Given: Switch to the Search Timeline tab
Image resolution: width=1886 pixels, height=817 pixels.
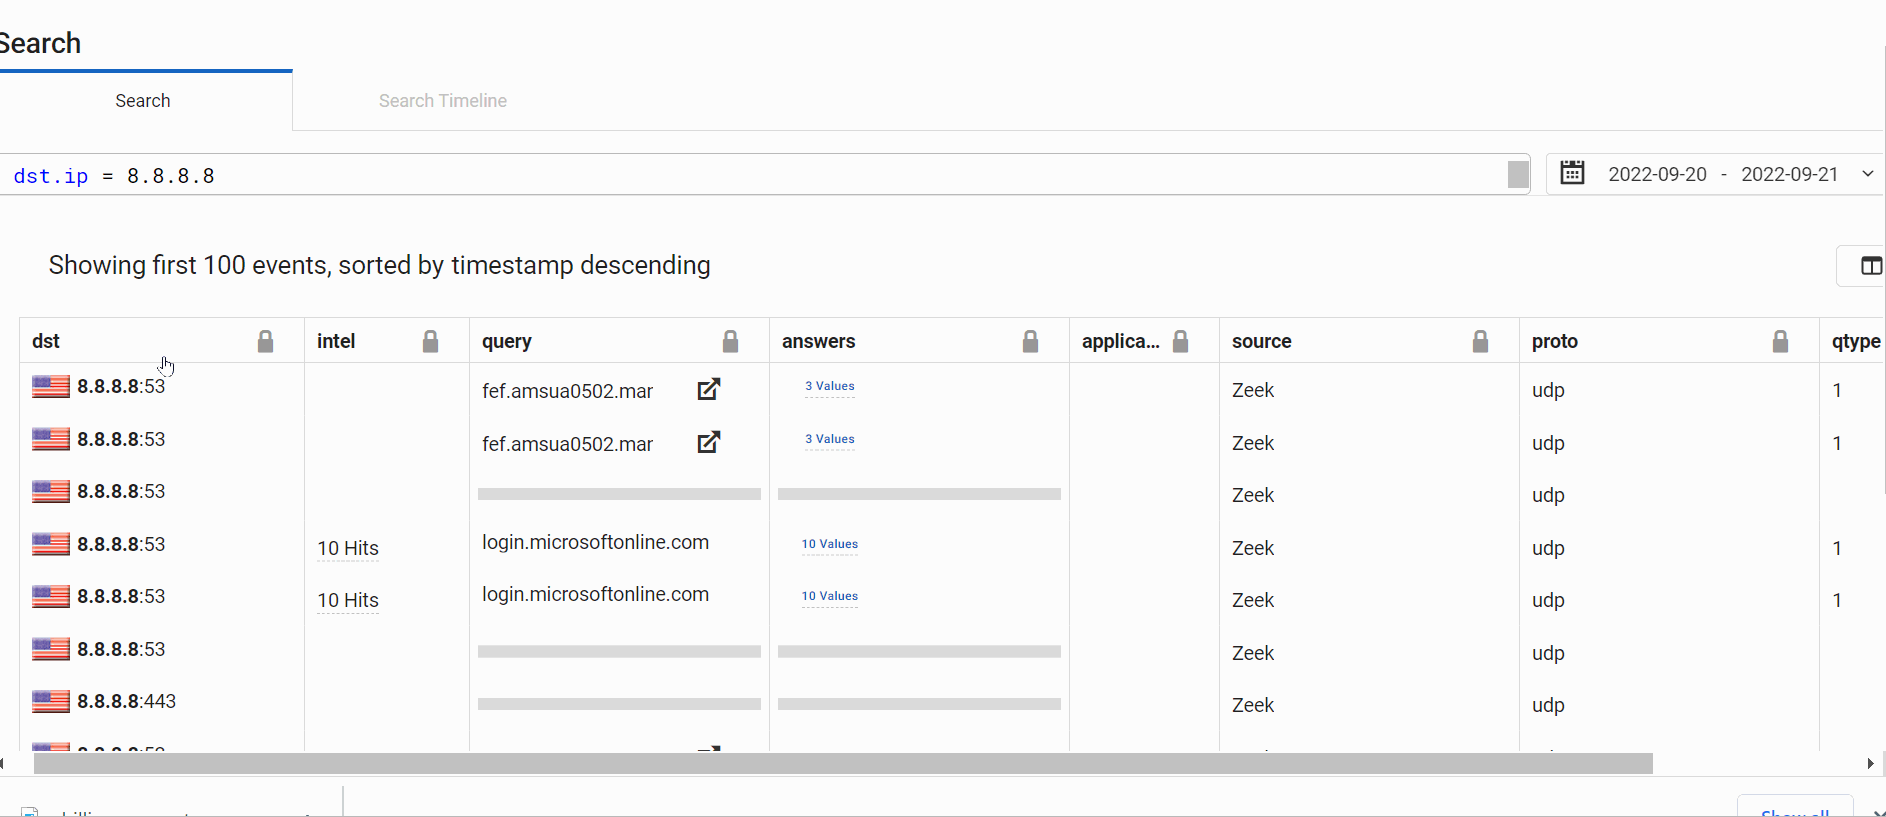Looking at the screenshot, I should pyautogui.click(x=443, y=101).
